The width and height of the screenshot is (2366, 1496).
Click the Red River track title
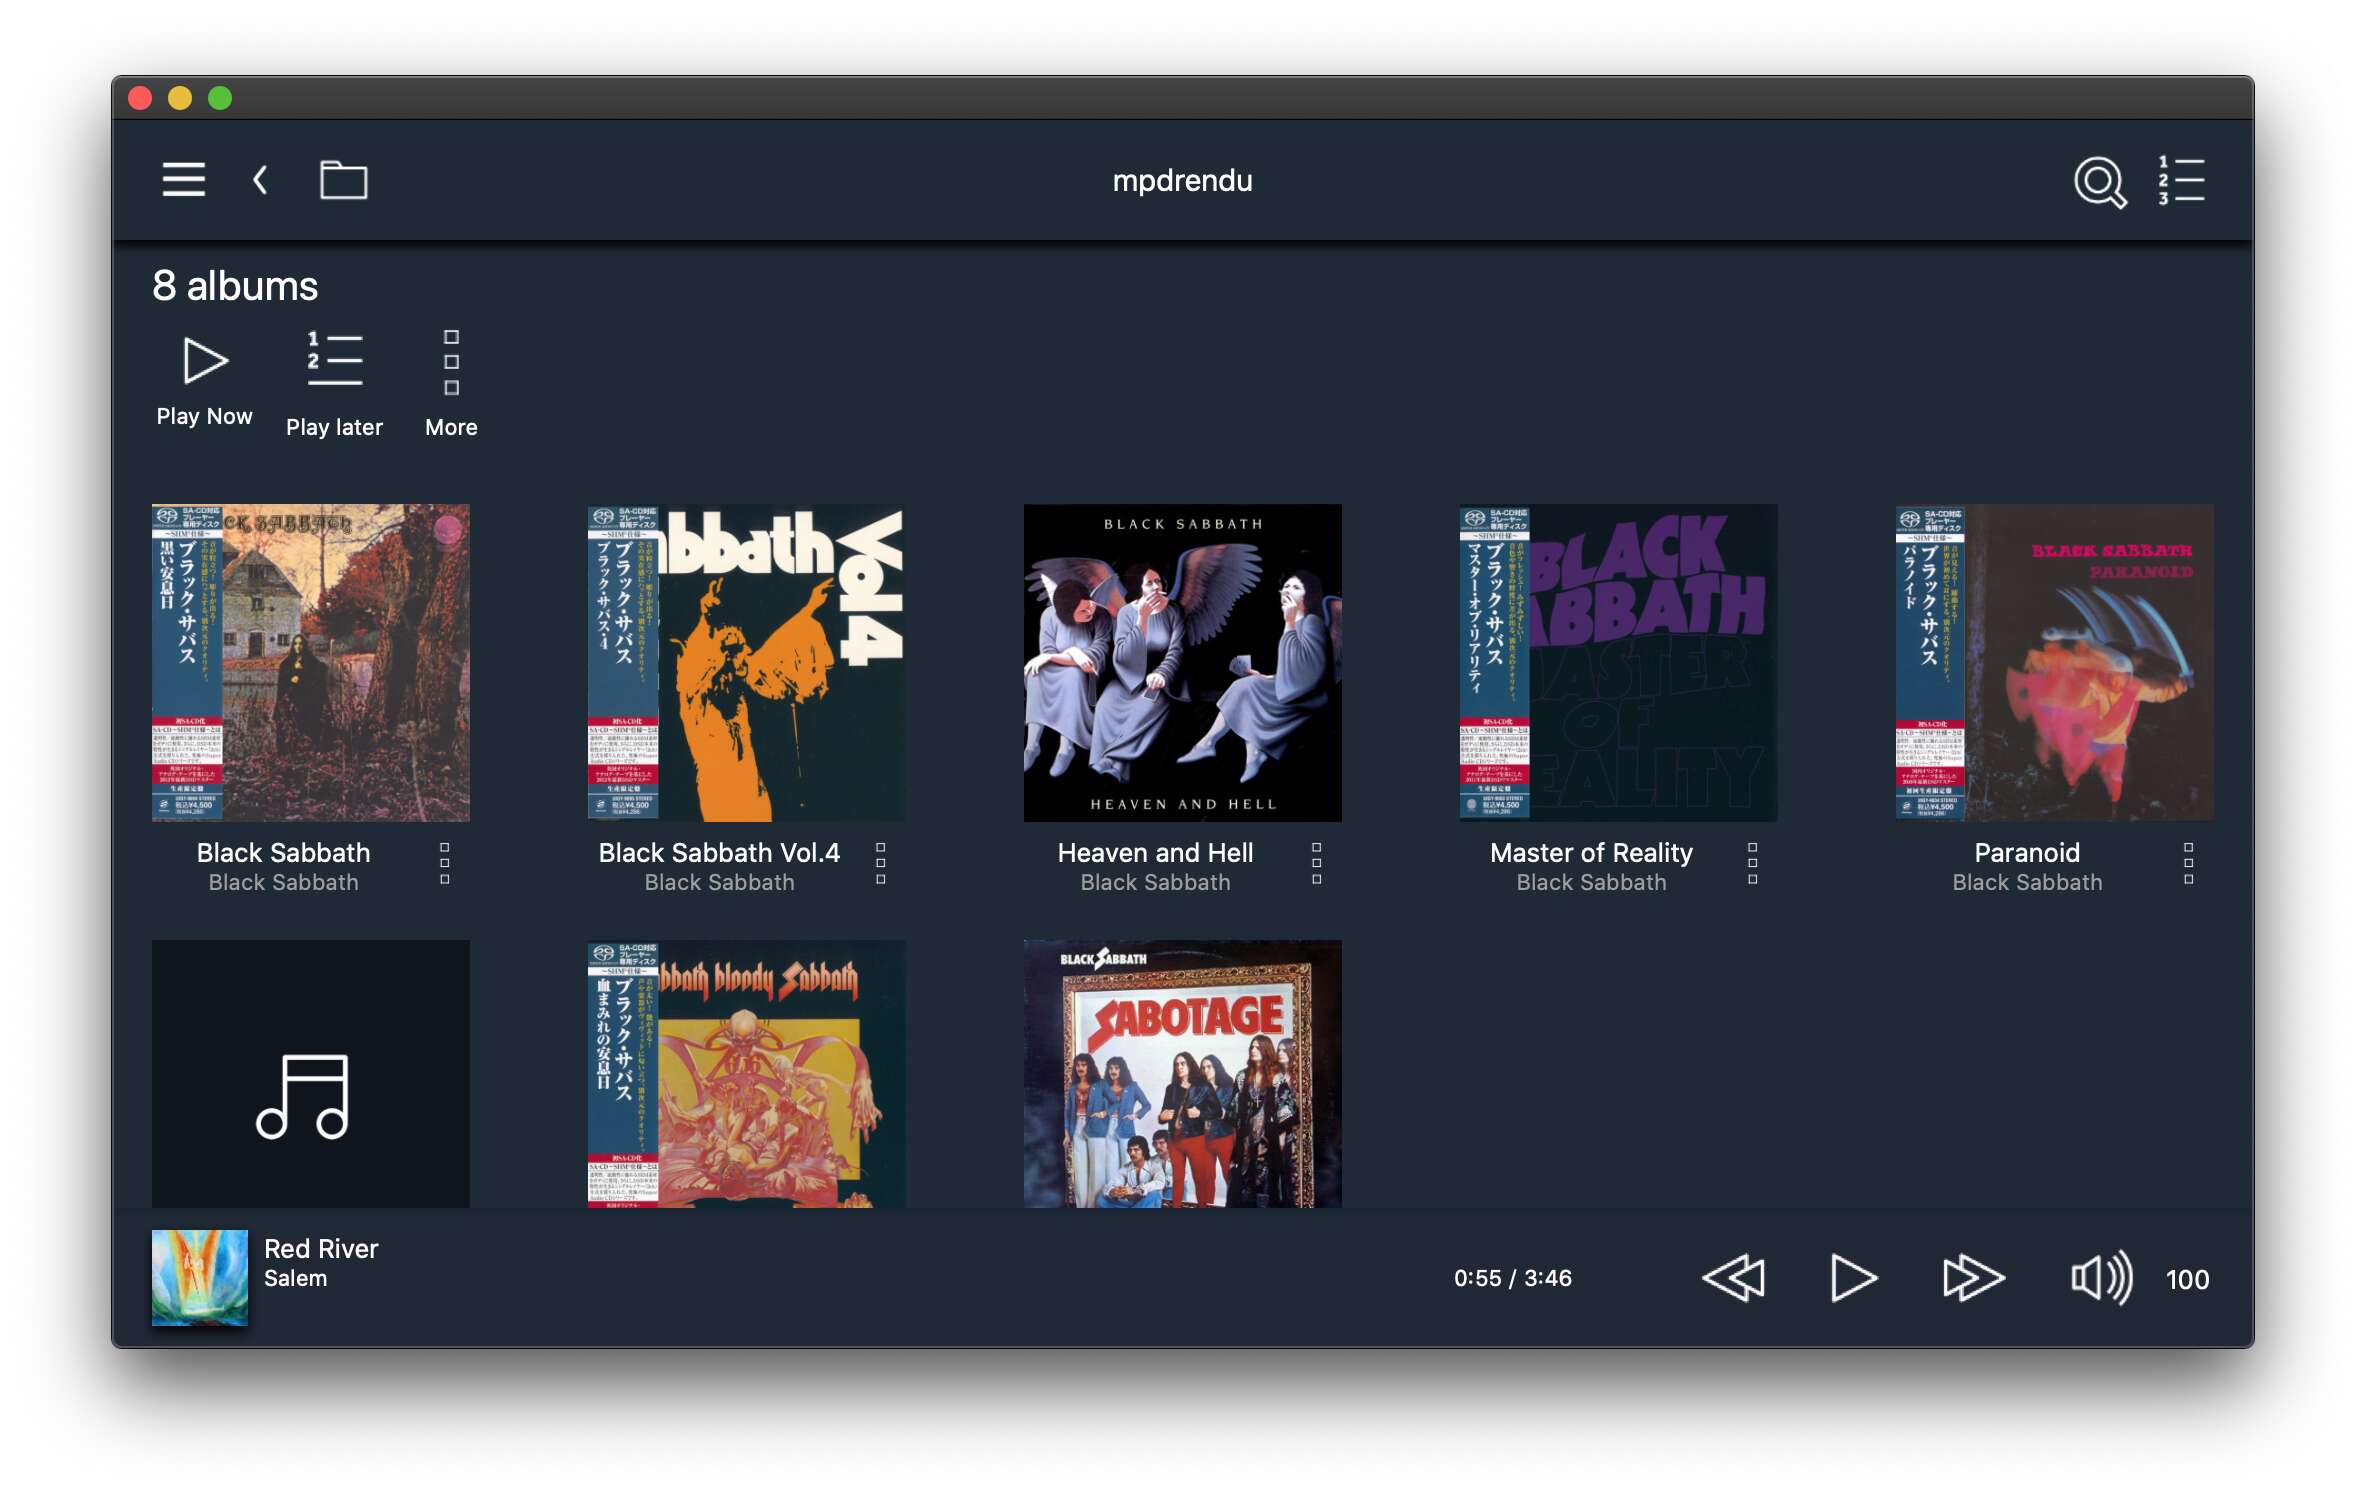321,1248
